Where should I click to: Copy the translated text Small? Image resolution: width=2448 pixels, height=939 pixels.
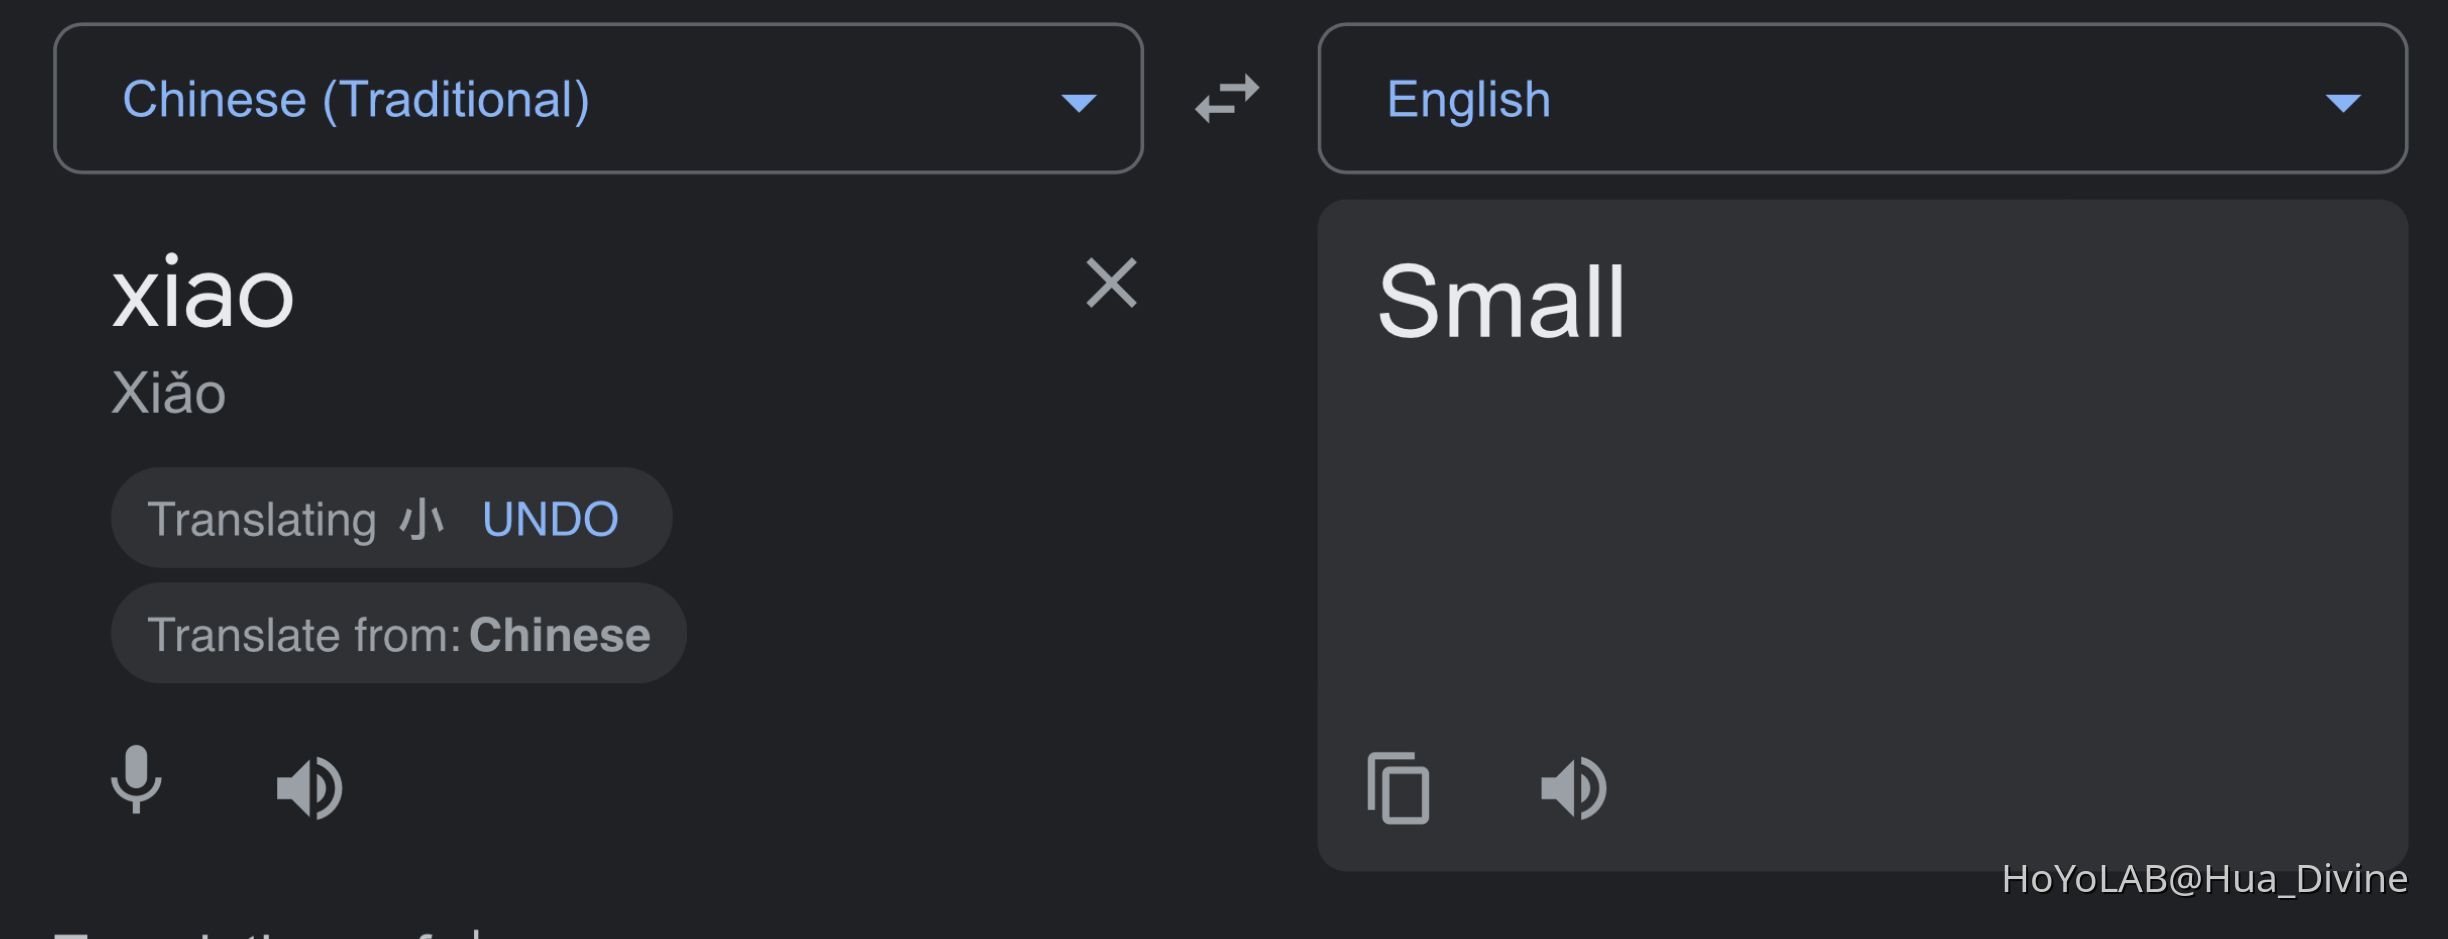point(1398,788)
